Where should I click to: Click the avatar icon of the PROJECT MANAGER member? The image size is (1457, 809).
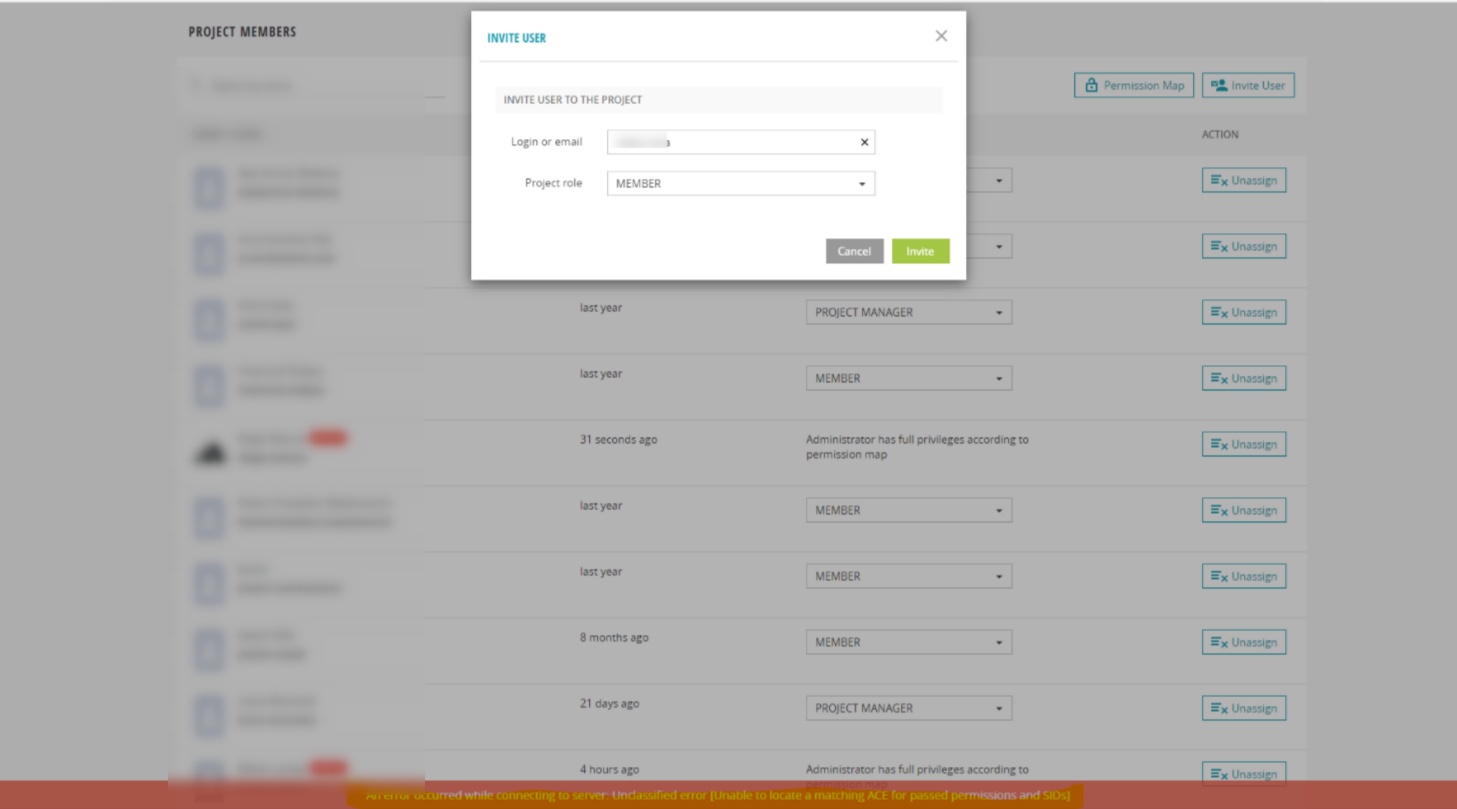pyautogui.click(x=209, y=320)
